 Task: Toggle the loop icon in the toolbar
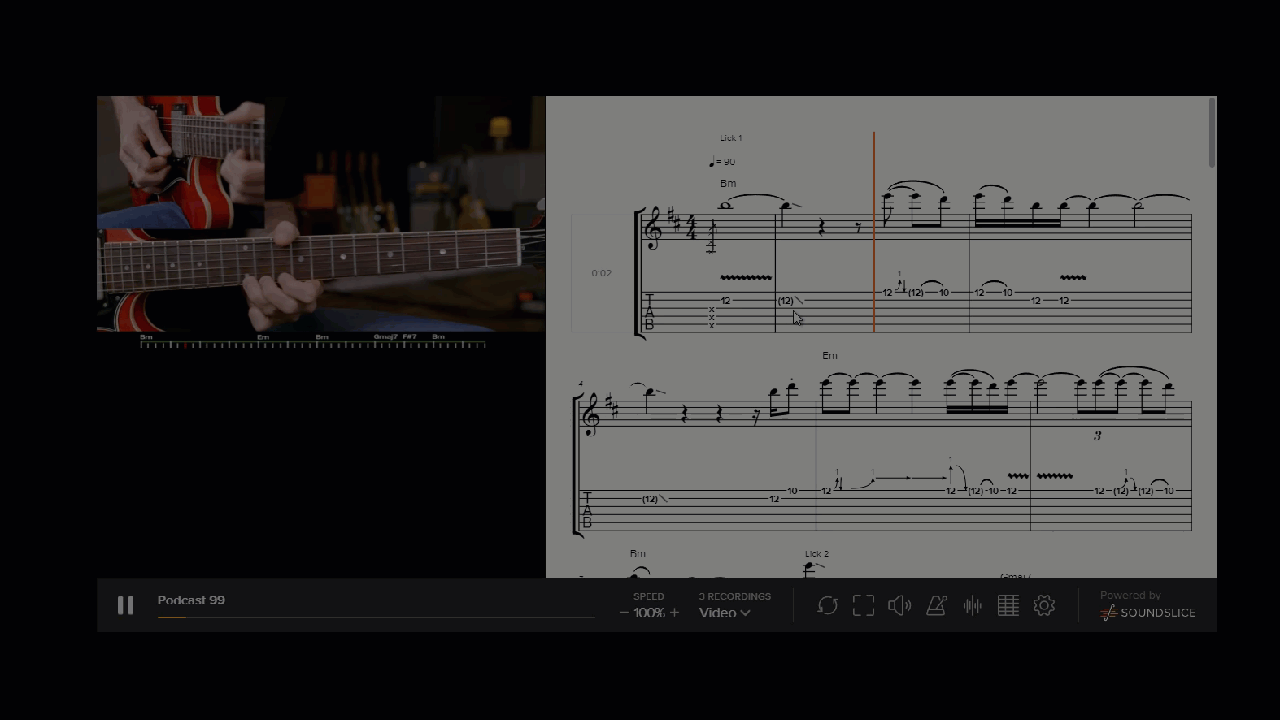click(x=827, y=605)
